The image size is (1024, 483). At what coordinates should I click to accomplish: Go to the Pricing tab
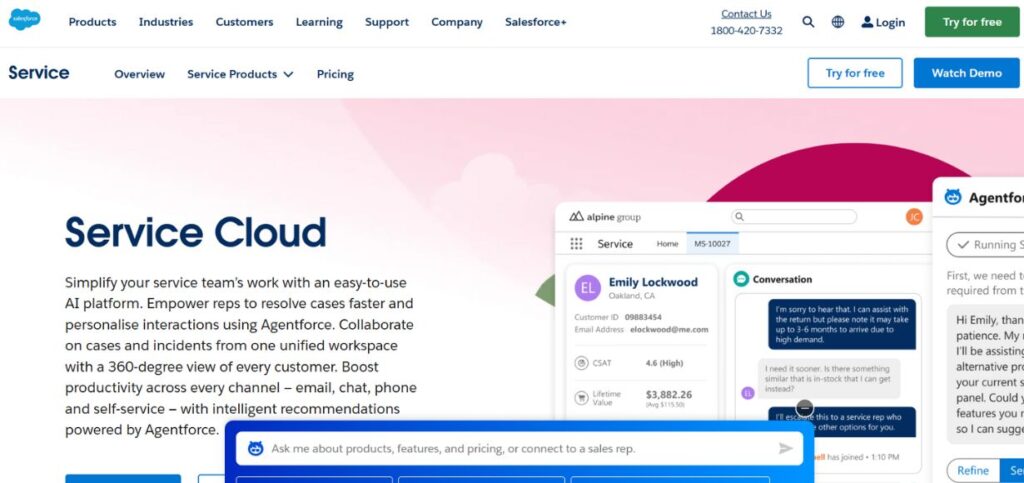tap(335, 74)
